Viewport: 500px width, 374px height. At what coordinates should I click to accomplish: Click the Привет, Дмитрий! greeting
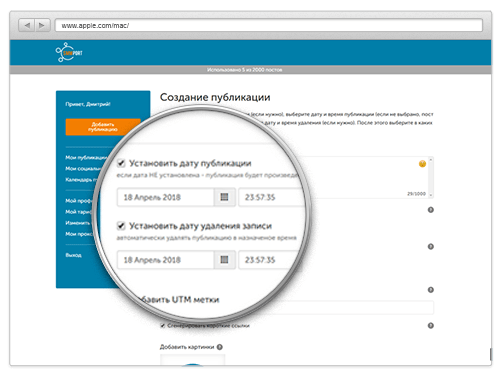pos(88,104)
